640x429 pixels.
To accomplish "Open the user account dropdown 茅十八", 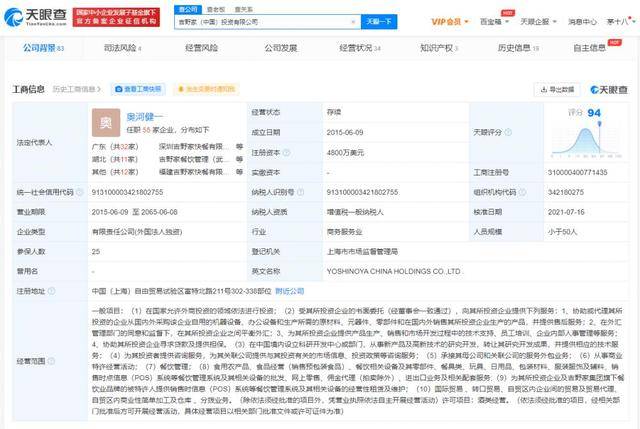I will point(621,21).
